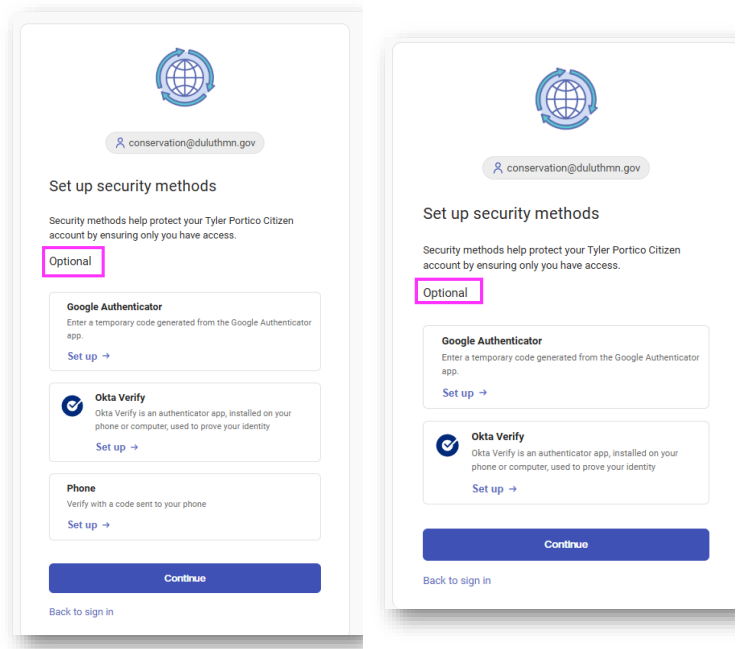Screen dimensions: 754x649
Task: Click Google Authenticator card heading on right
Action: (x=491, y=341)
